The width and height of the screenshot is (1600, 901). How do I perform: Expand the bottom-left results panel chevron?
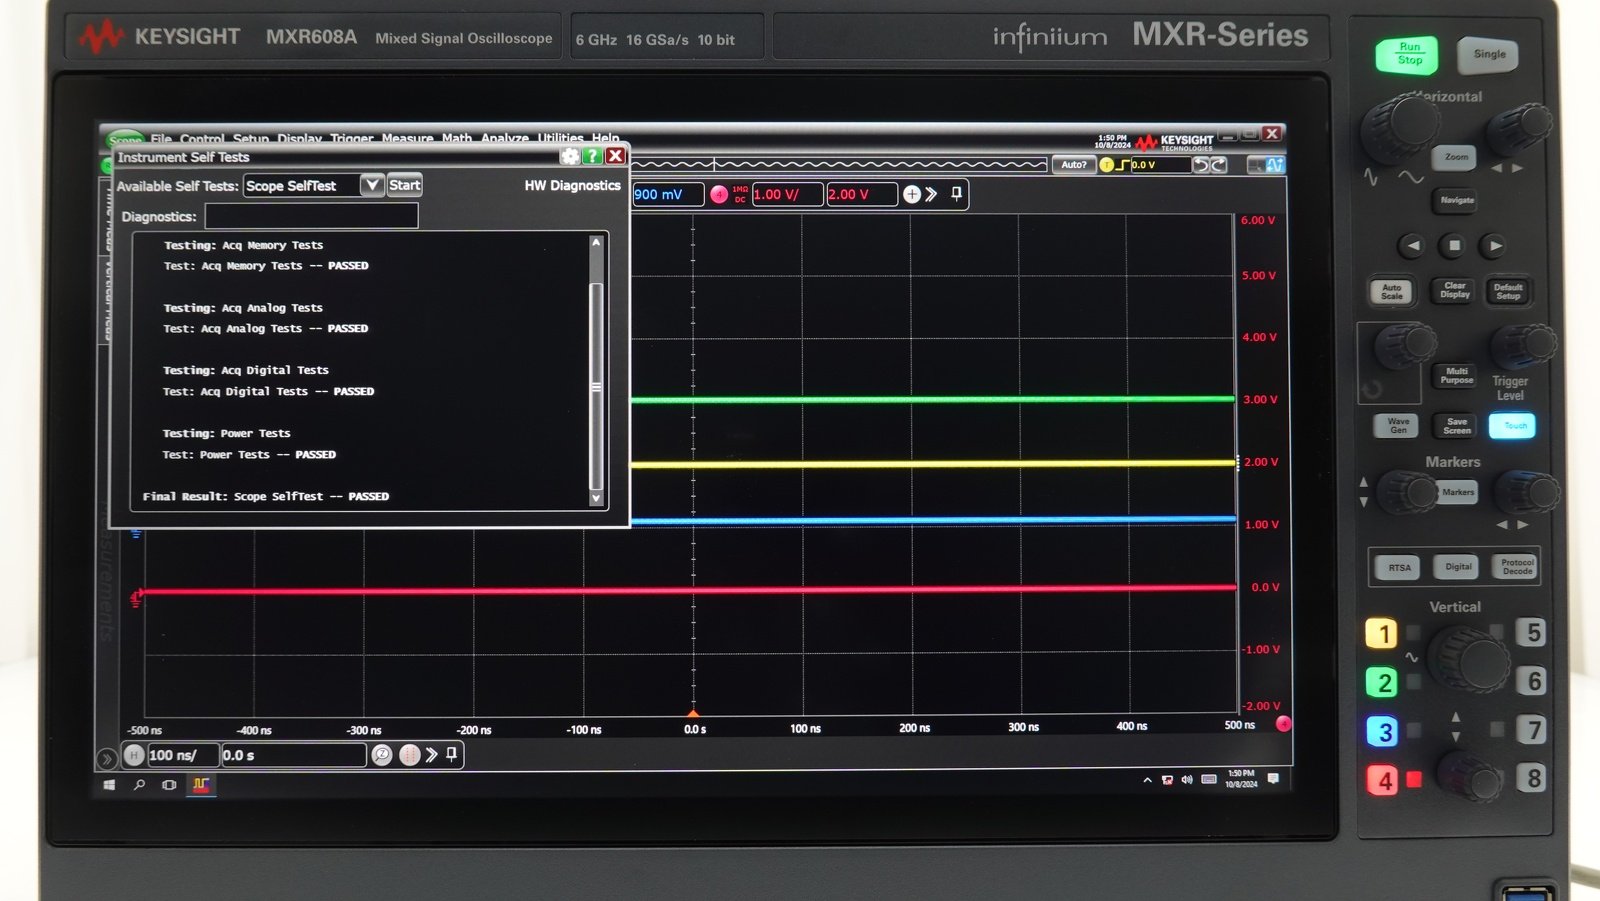click(x=106, y=759)
